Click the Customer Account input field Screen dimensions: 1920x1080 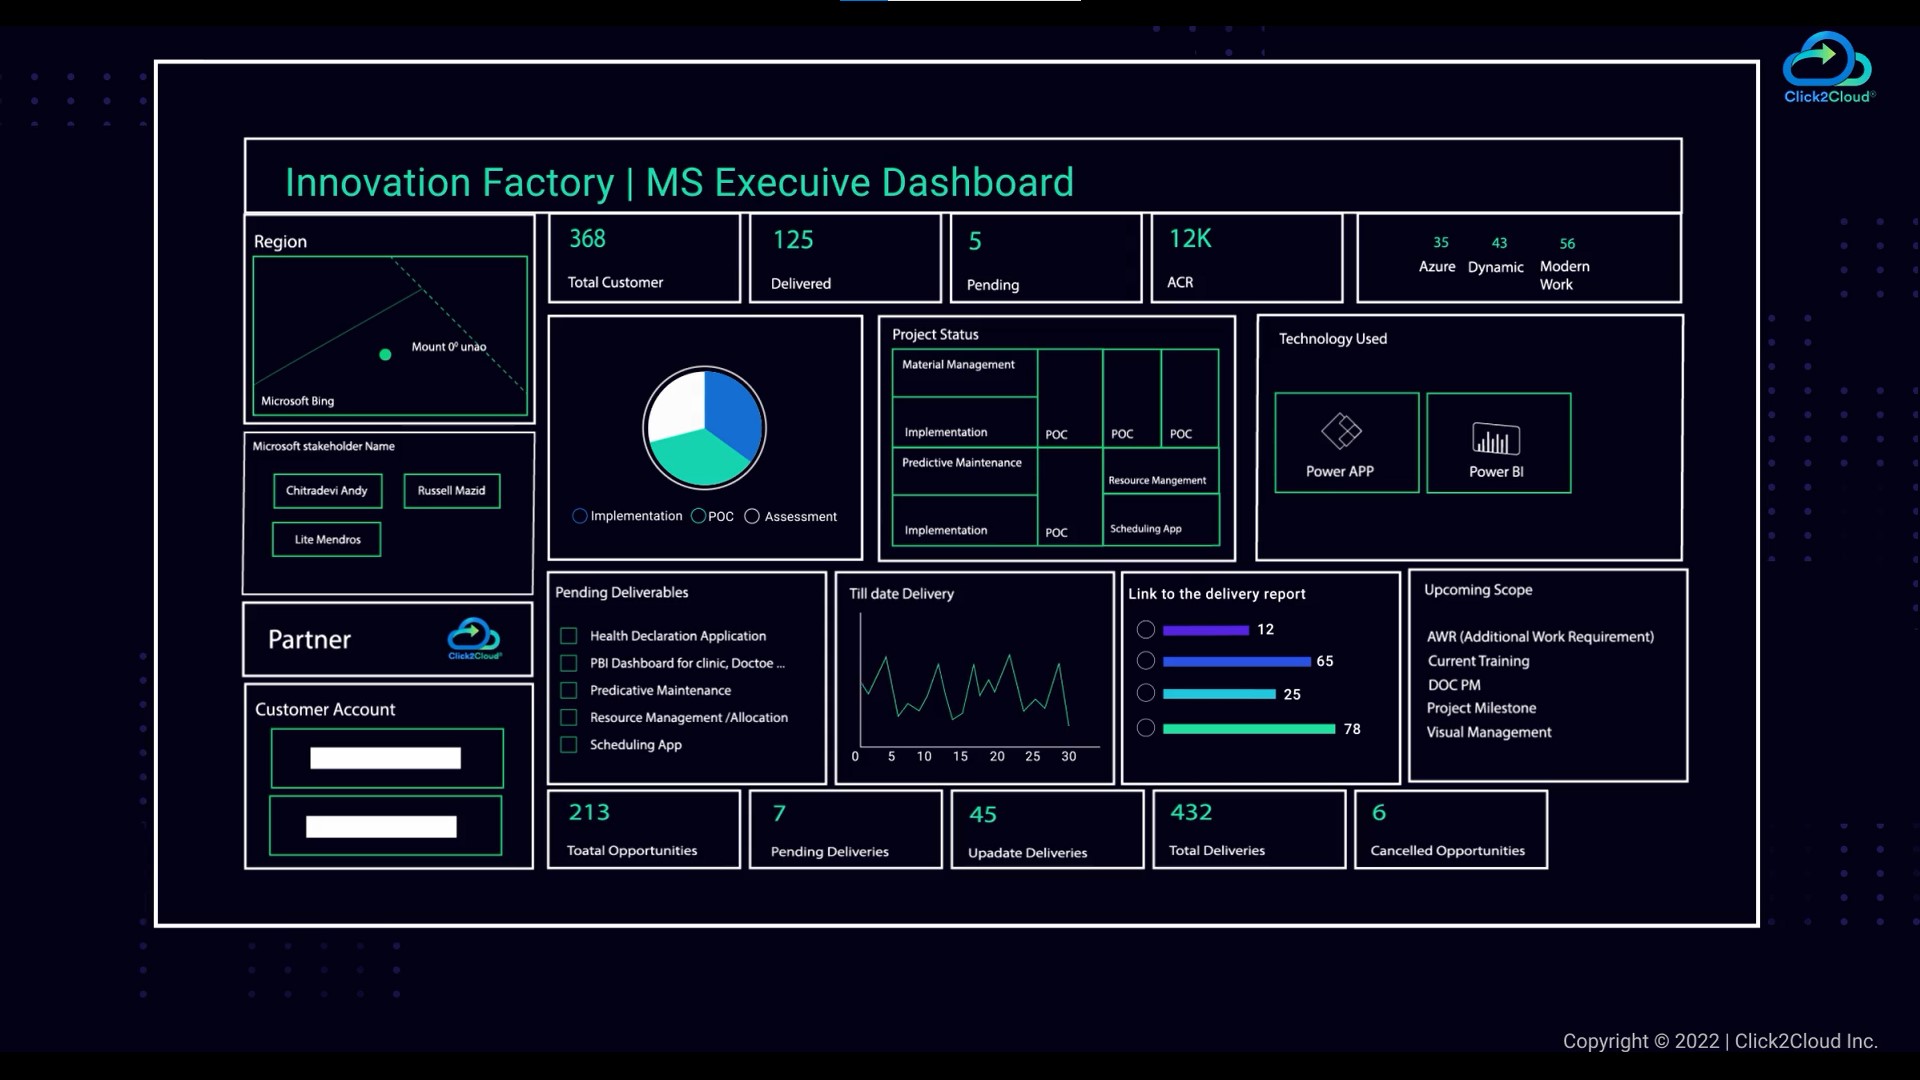point(385,757)
